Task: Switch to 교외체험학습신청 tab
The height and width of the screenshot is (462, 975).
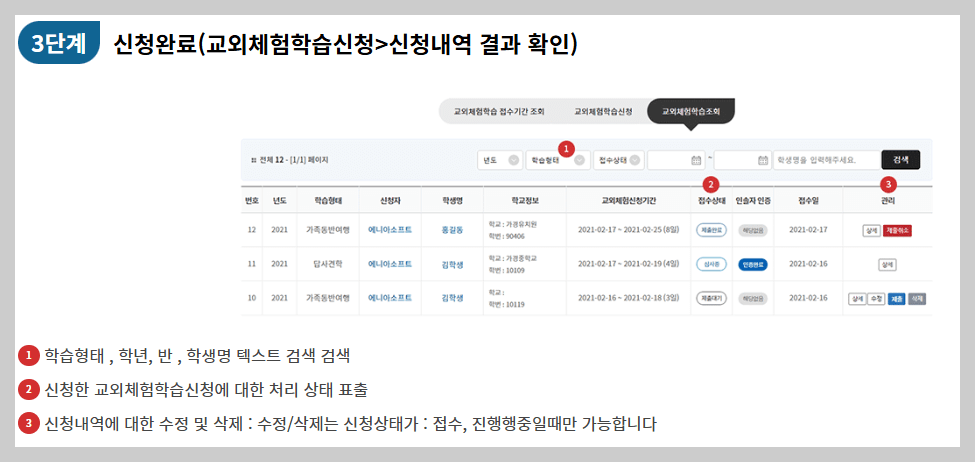Action: click(x=603, y=112)
